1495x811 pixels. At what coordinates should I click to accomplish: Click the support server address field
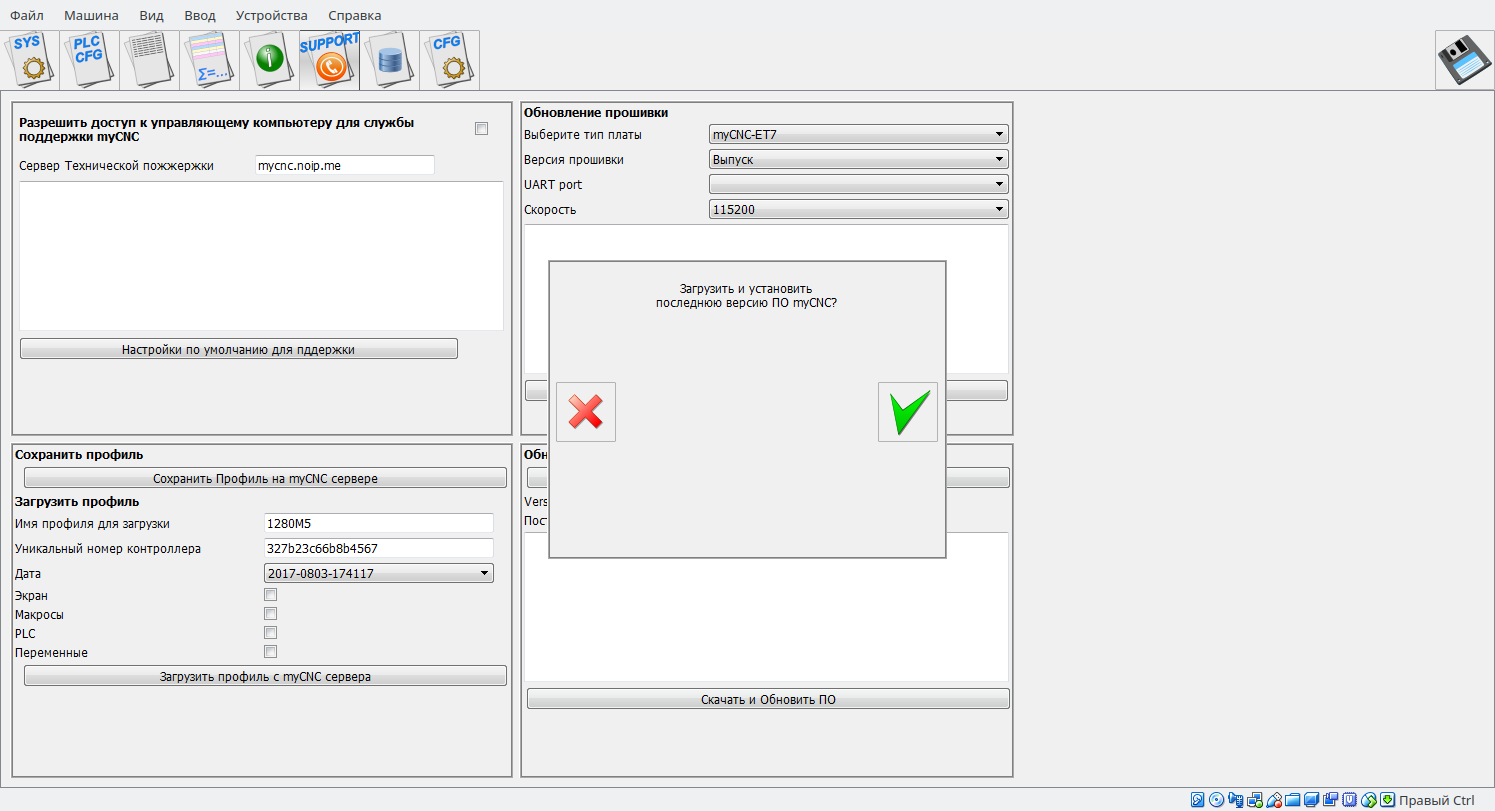[344, 165]
